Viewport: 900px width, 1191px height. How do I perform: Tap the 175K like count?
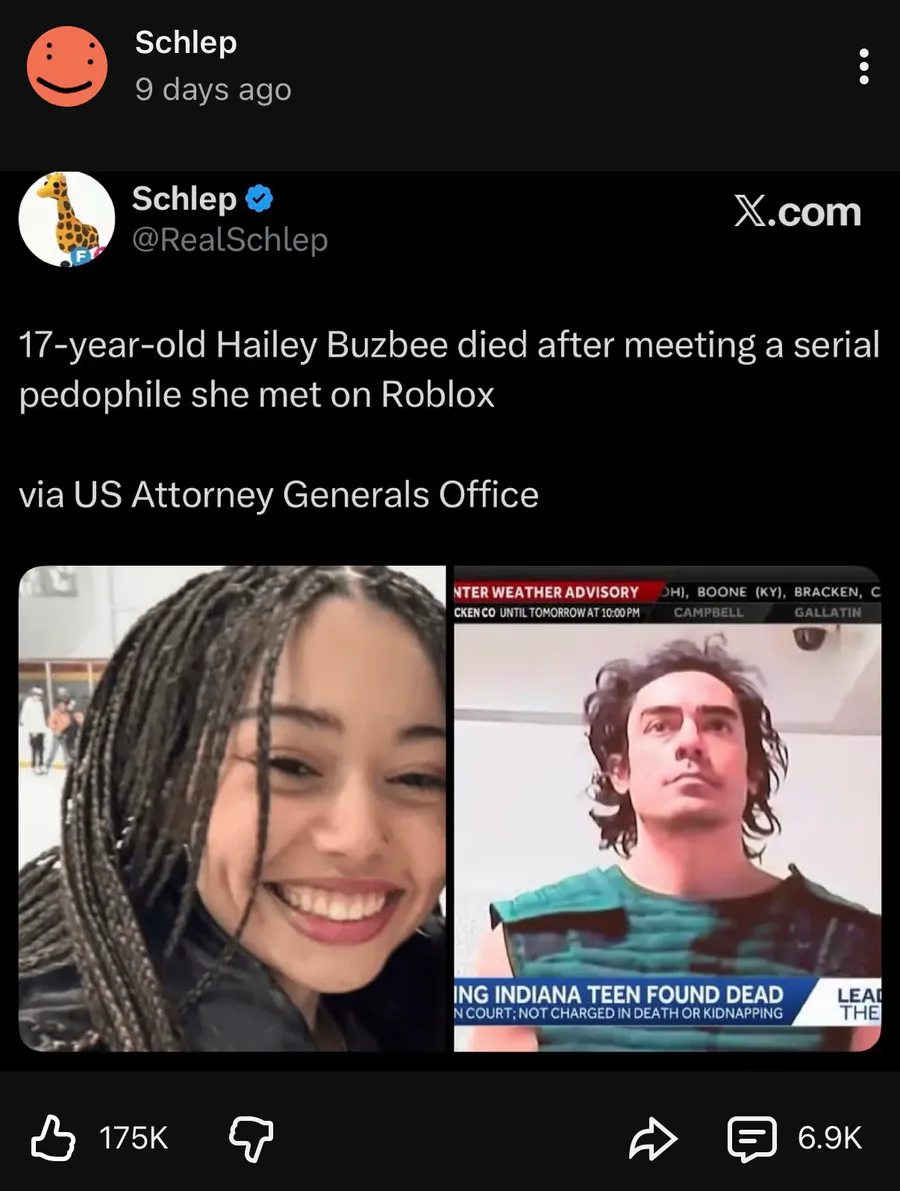[134, 1138]
